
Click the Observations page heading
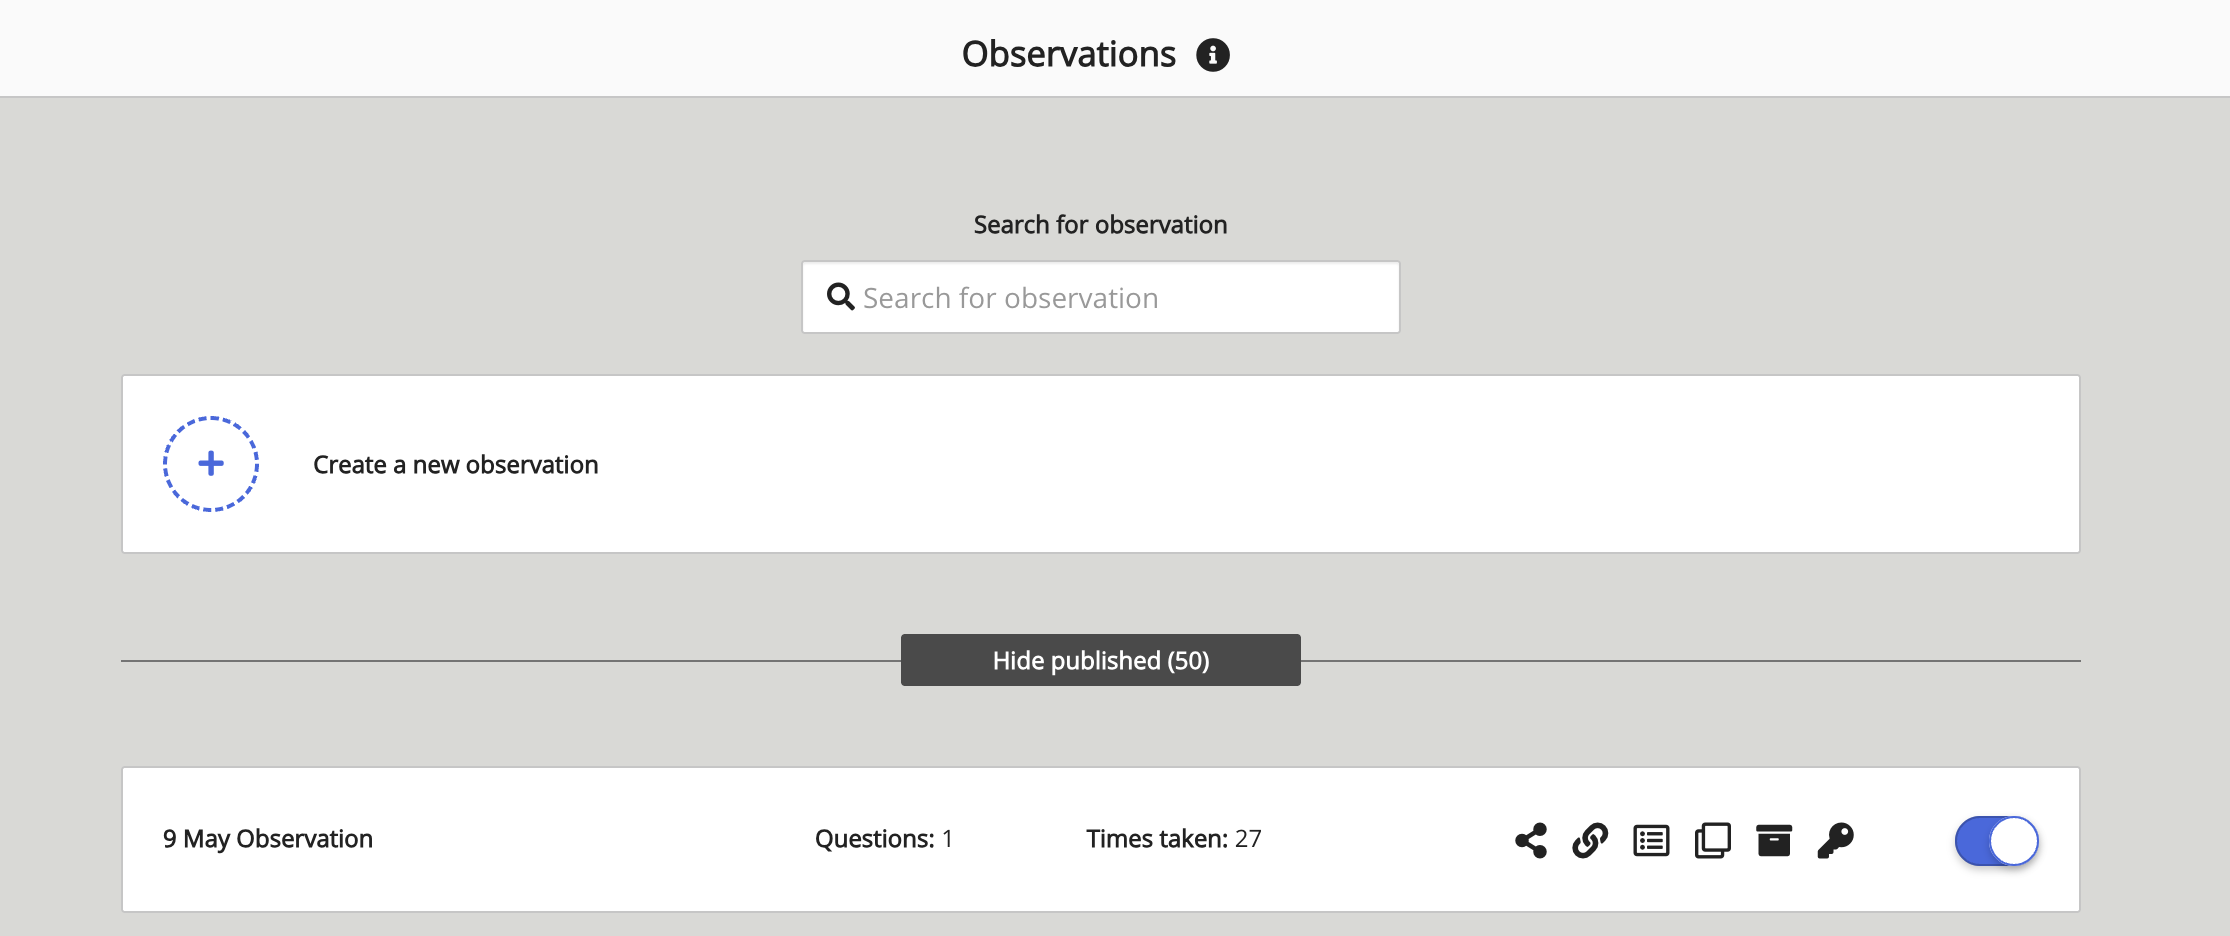pos(1068,53)
